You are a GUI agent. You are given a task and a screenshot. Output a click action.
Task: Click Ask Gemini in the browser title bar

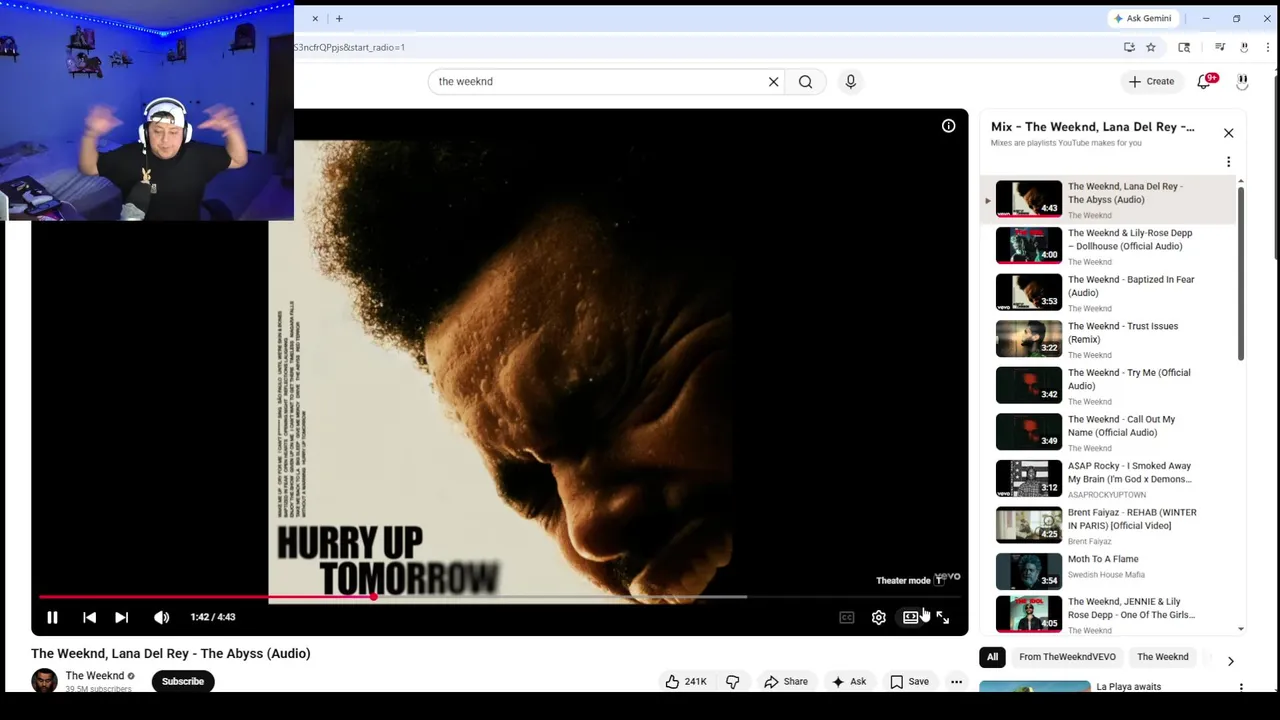[1141, 18]
